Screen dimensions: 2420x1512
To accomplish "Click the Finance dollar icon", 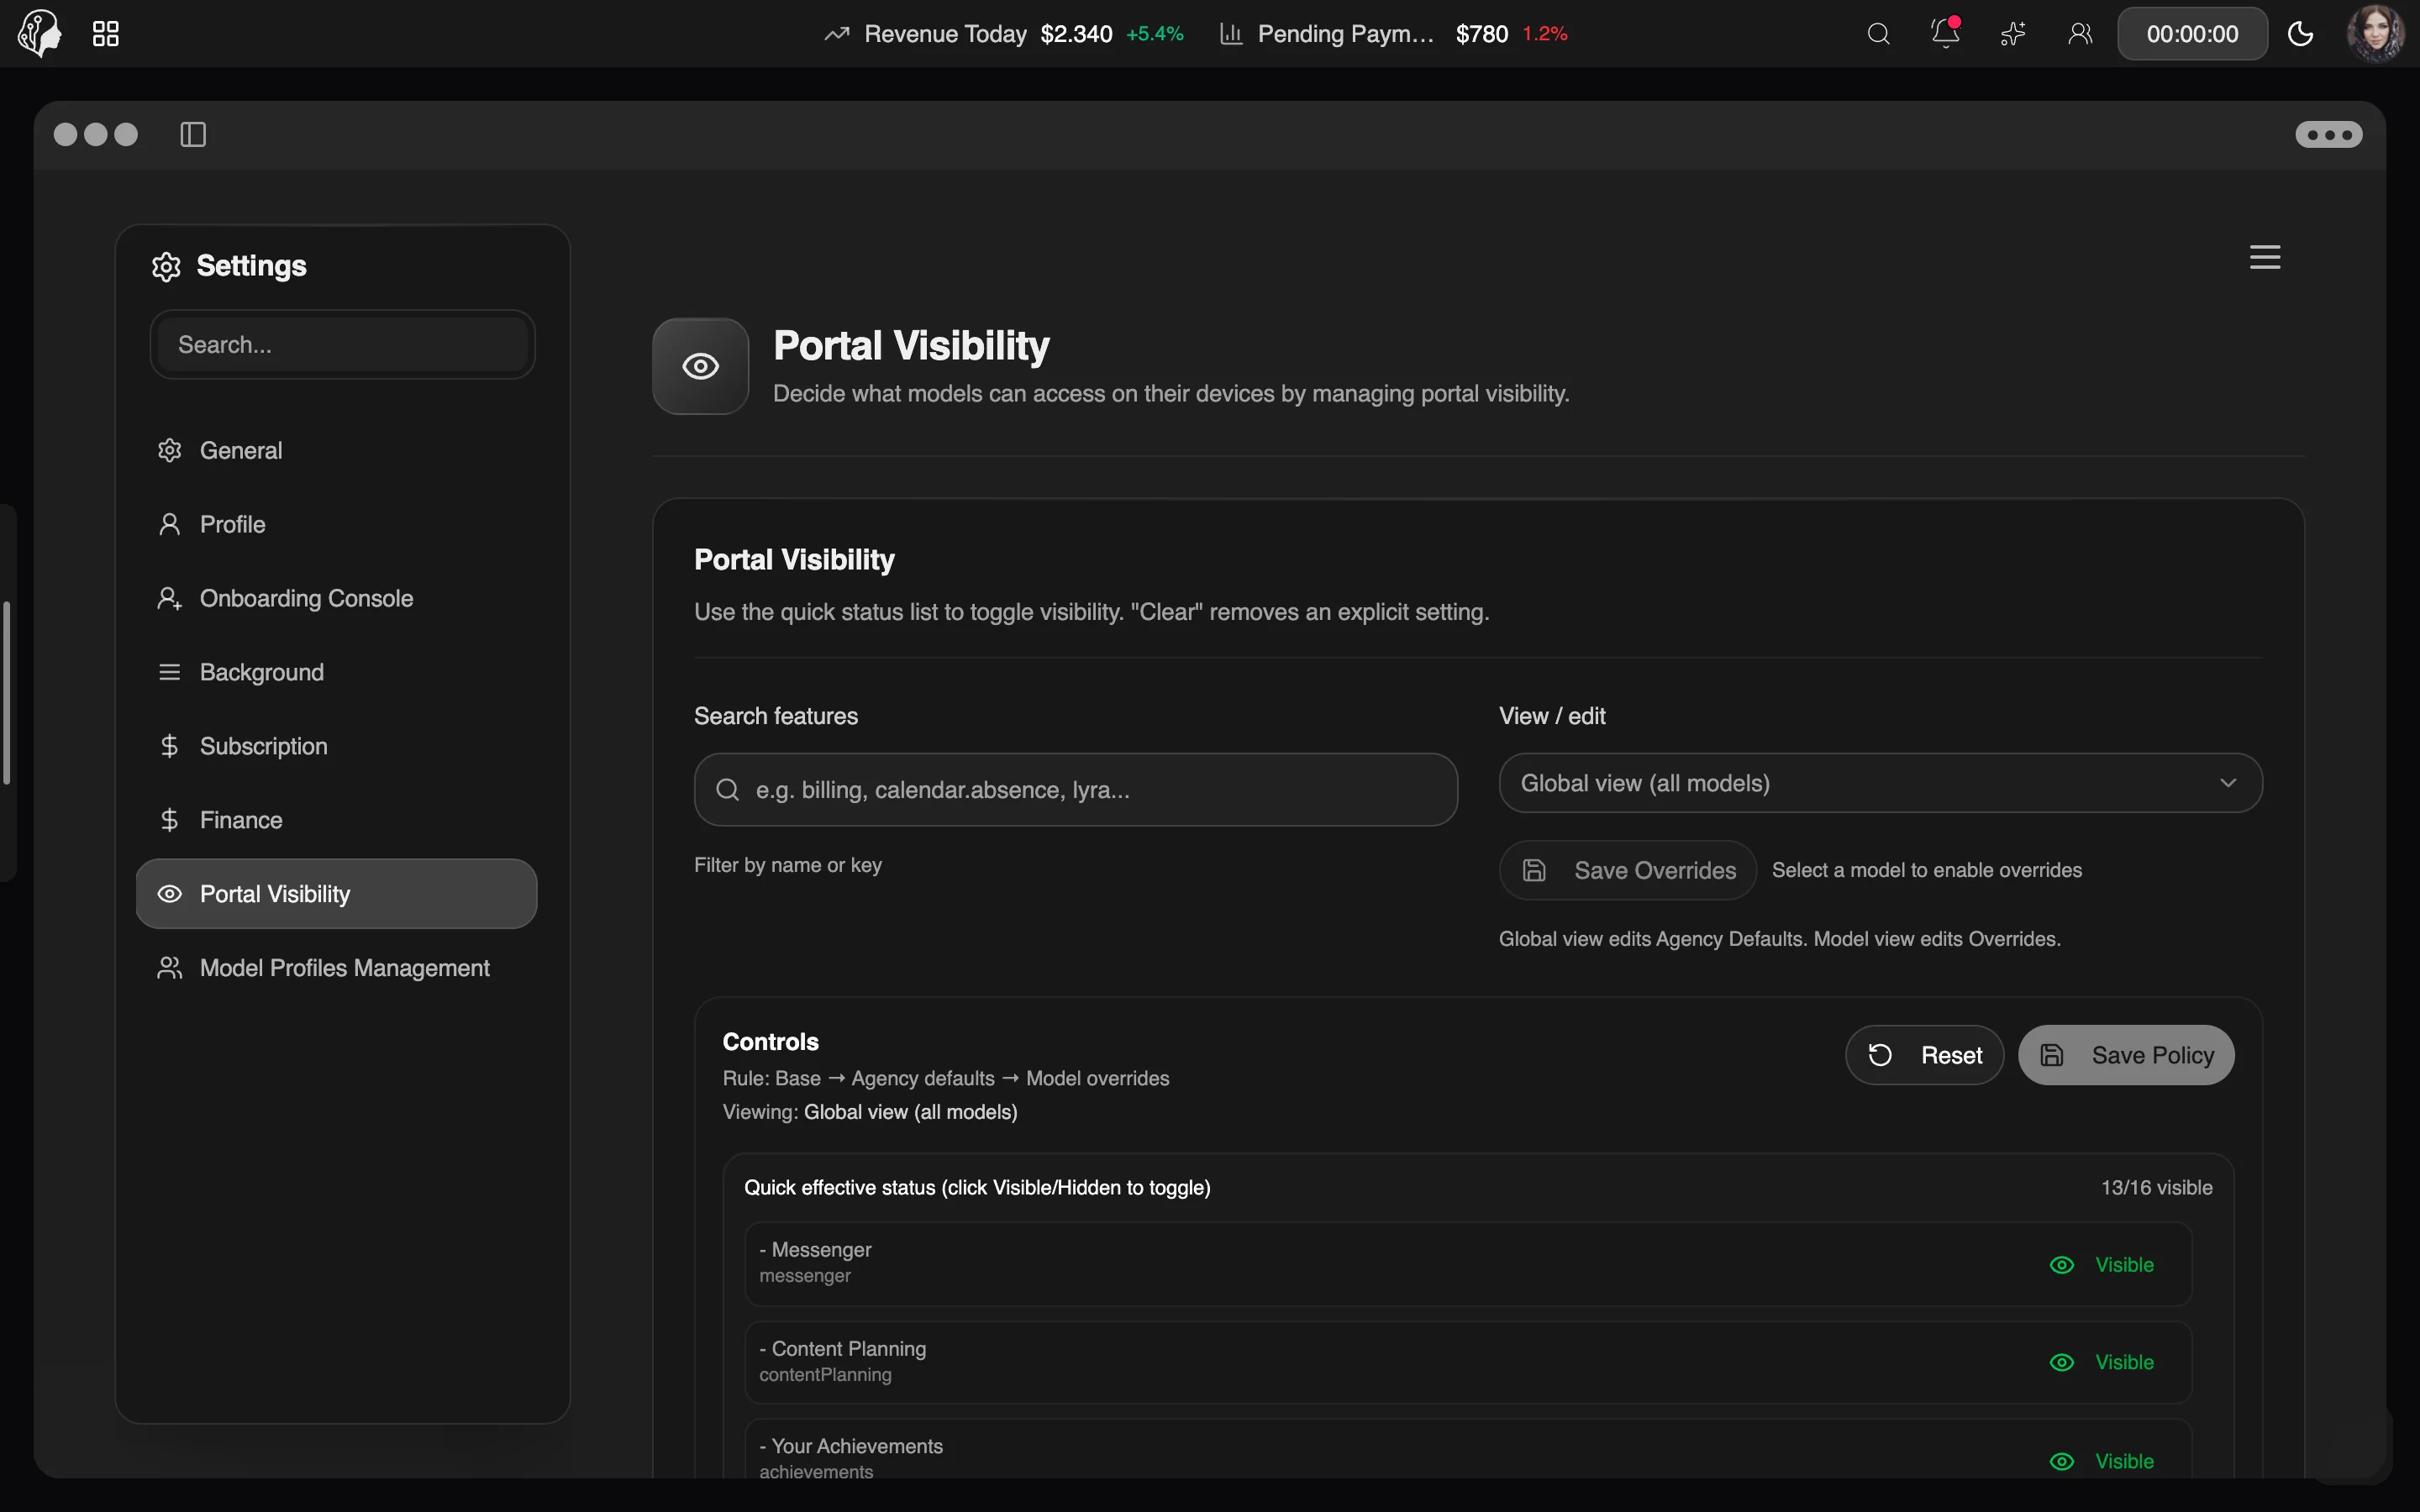I will 170,820.
